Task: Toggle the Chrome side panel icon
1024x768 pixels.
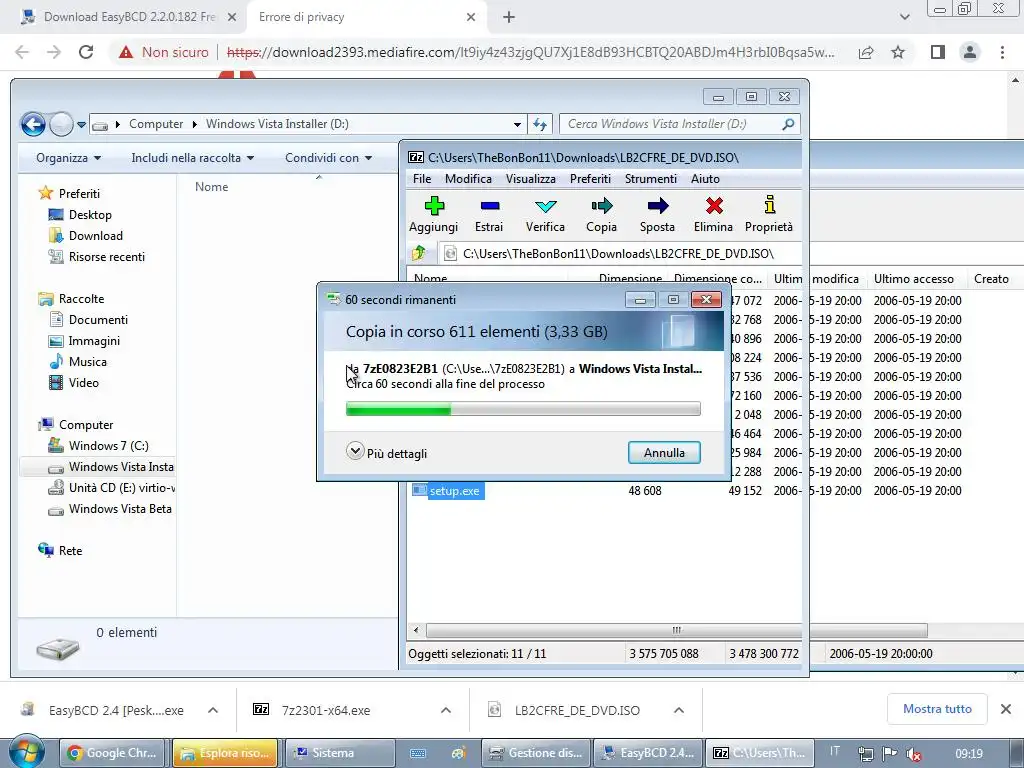Action: pos(938,52)
